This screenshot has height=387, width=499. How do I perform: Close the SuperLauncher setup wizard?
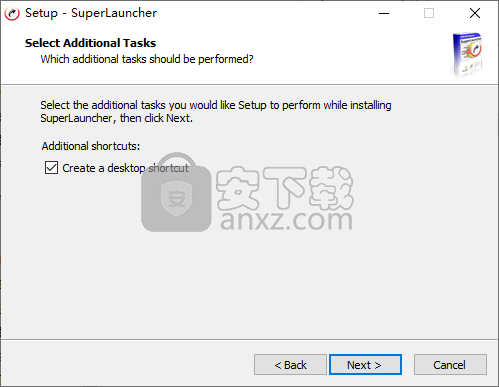[475, 13]
